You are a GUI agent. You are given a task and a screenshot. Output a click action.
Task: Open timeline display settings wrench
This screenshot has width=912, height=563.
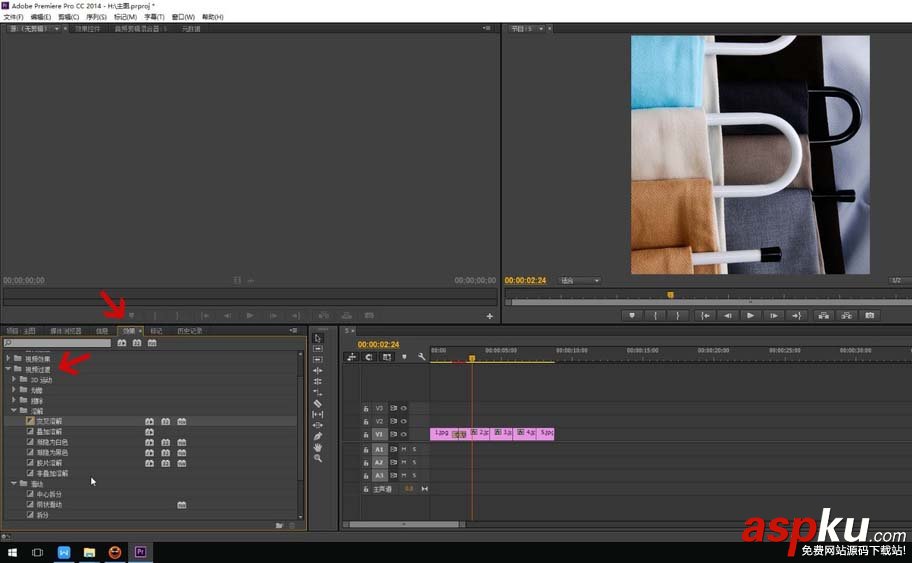pos(422,357)
